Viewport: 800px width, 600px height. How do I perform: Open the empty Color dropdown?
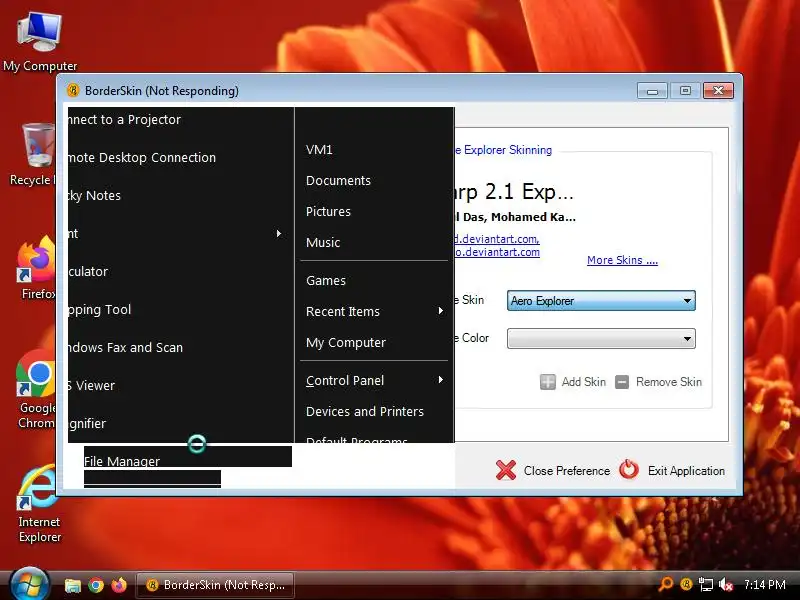pos(601,338)
